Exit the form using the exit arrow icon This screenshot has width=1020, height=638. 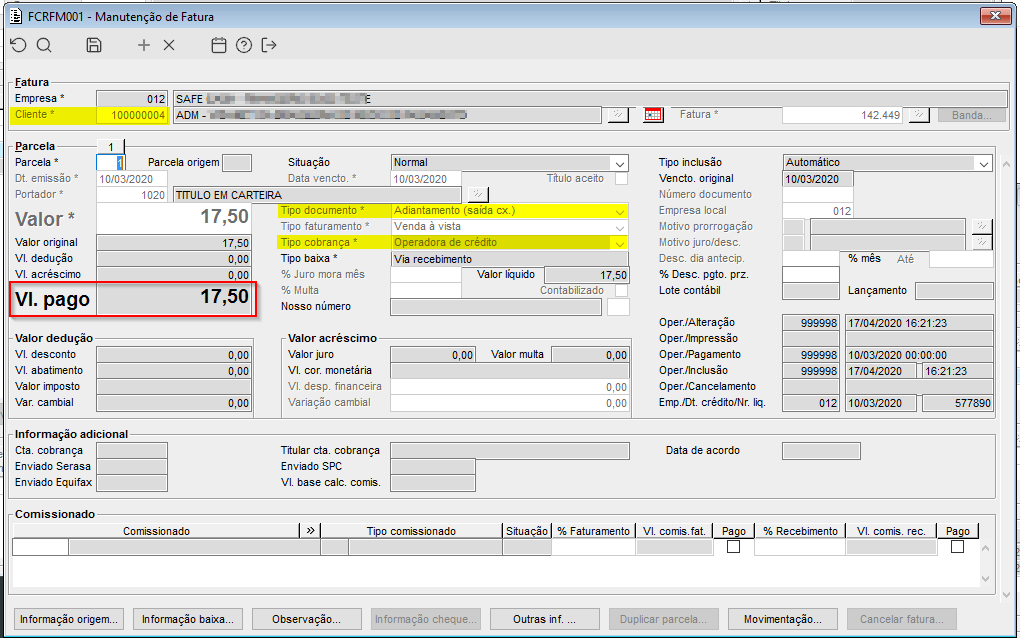269,45
